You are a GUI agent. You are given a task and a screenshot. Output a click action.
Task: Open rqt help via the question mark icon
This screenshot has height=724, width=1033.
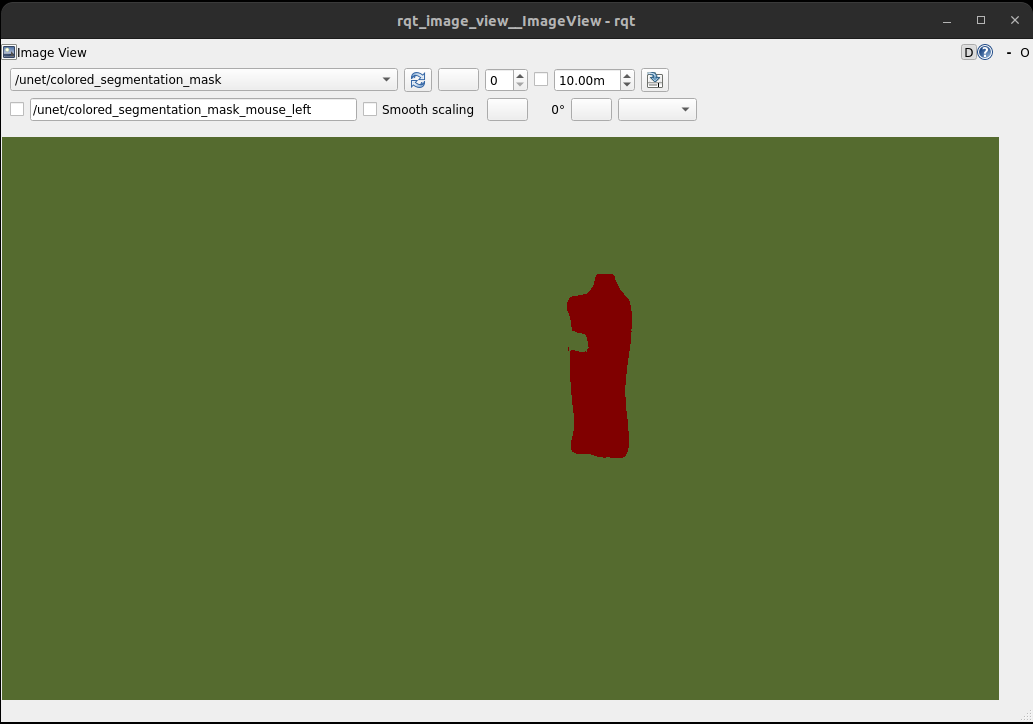click(985, 52)
